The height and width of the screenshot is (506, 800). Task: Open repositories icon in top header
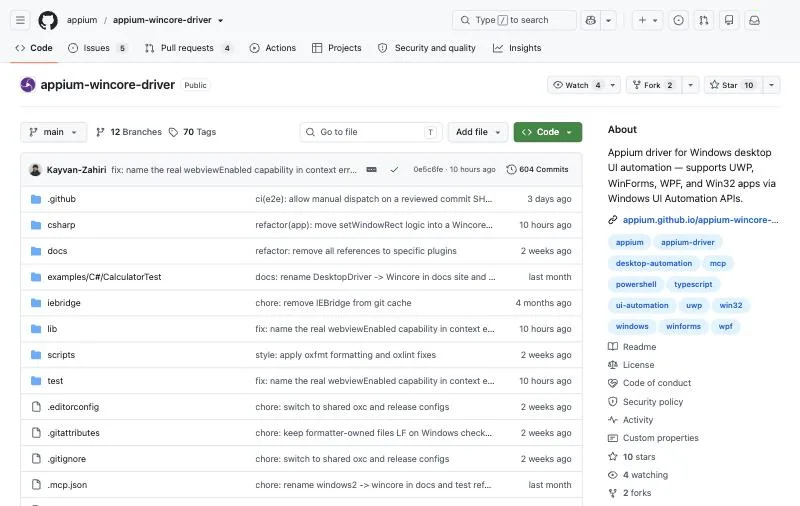729,20
